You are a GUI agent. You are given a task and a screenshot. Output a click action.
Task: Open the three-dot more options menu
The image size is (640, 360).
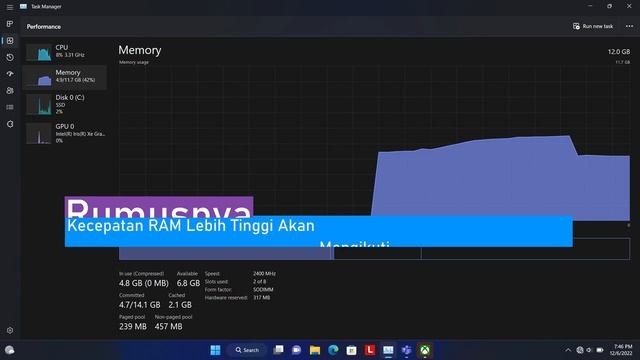pos(629,26)
